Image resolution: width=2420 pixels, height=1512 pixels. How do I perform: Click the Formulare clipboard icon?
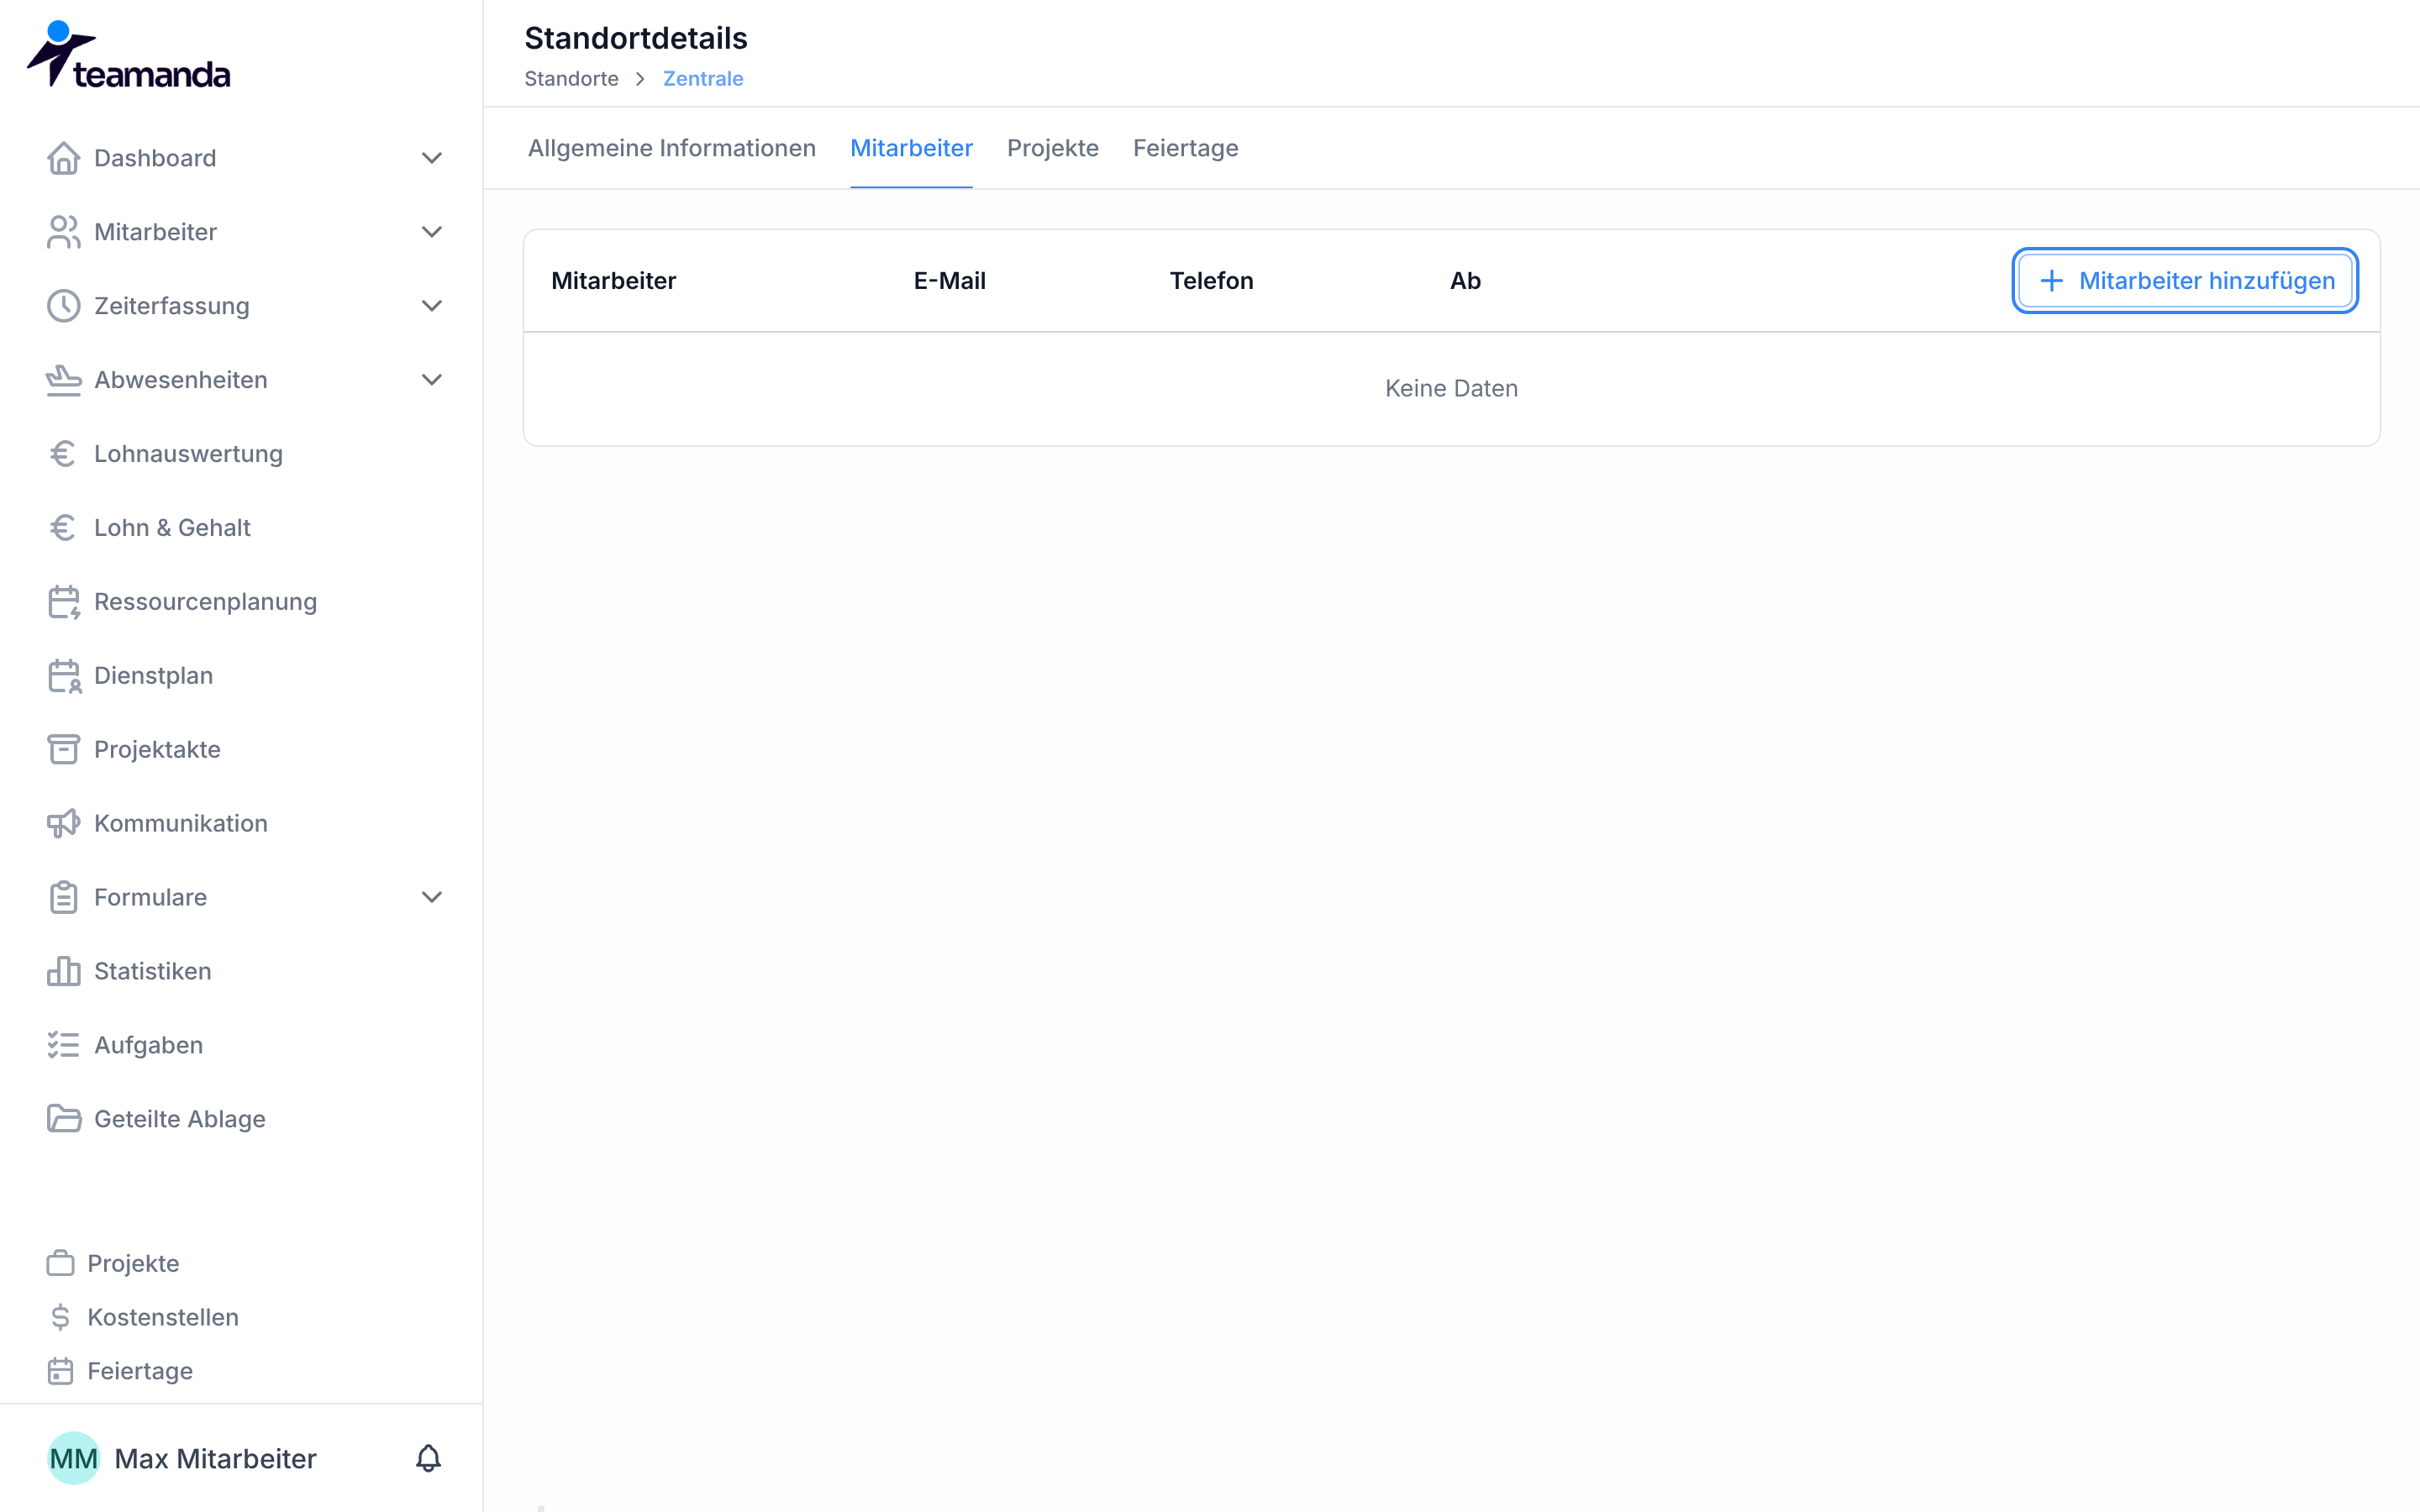(x=63, y=897)
